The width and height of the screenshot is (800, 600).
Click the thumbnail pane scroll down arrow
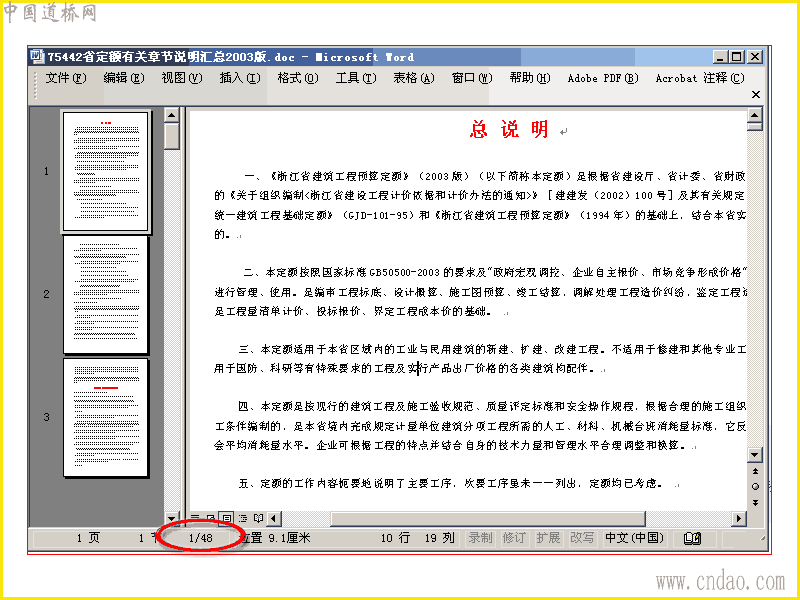coord(172,518)
